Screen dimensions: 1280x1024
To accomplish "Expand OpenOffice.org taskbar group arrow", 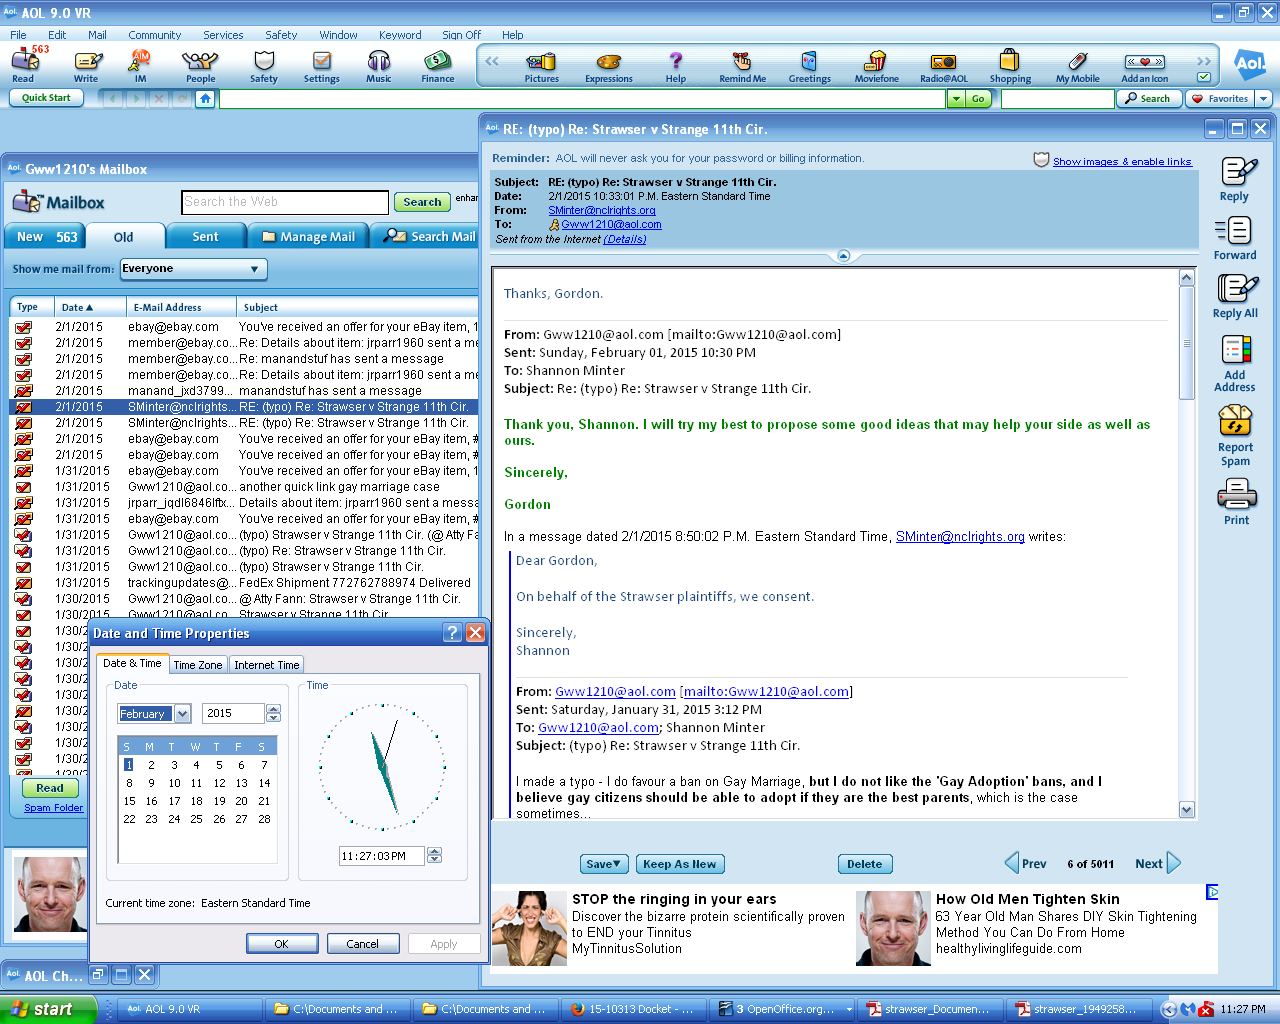I will point(850,1009).
